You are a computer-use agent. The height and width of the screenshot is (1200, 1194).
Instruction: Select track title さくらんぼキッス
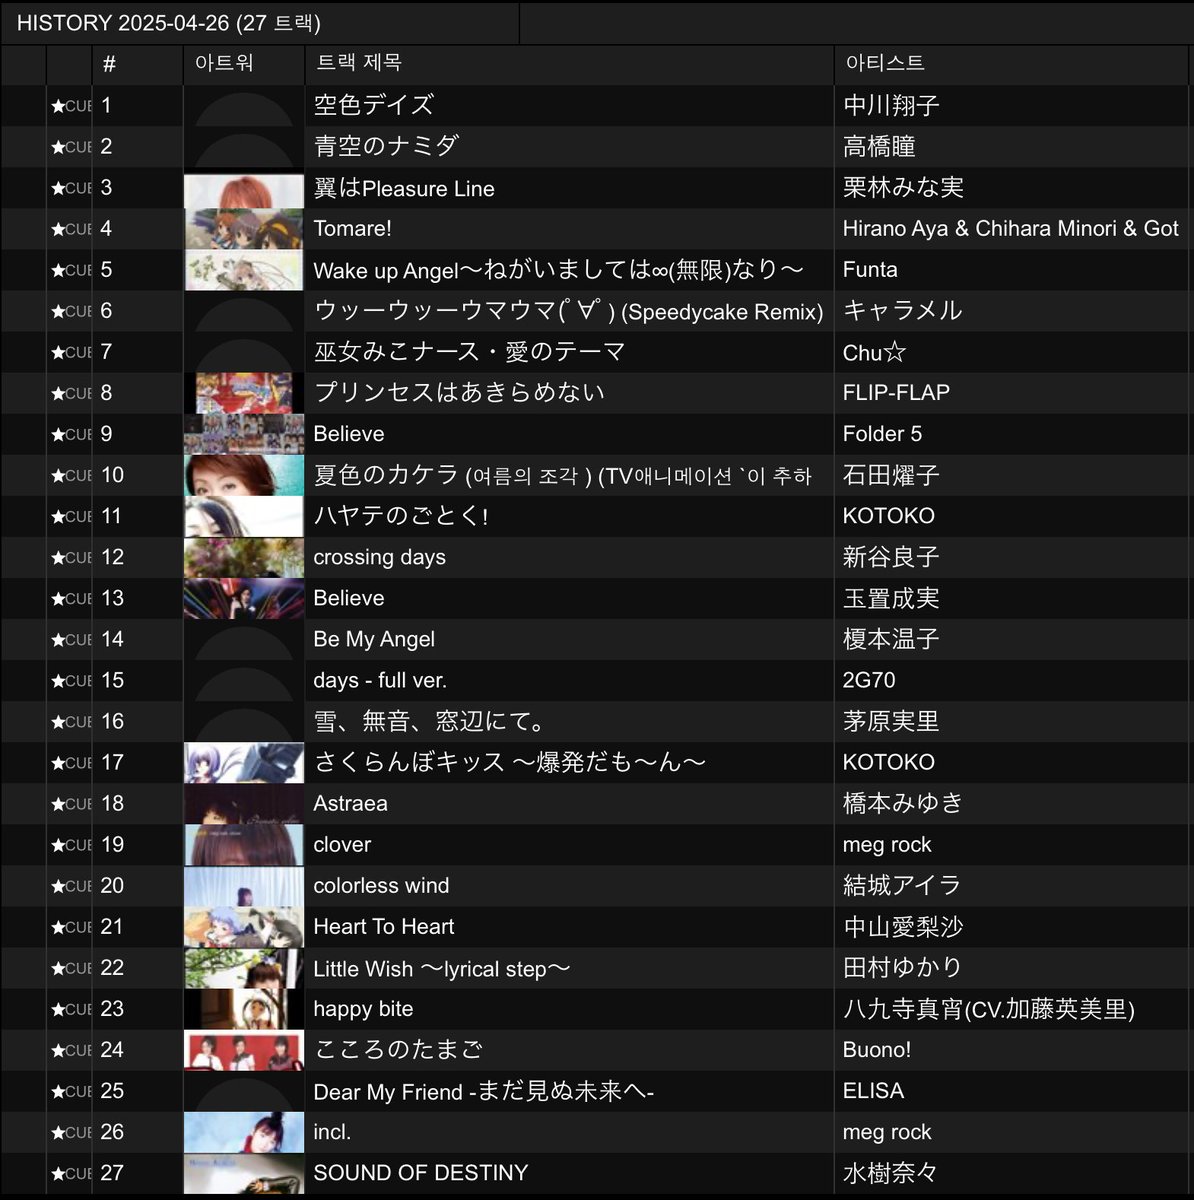pos(510,762)
